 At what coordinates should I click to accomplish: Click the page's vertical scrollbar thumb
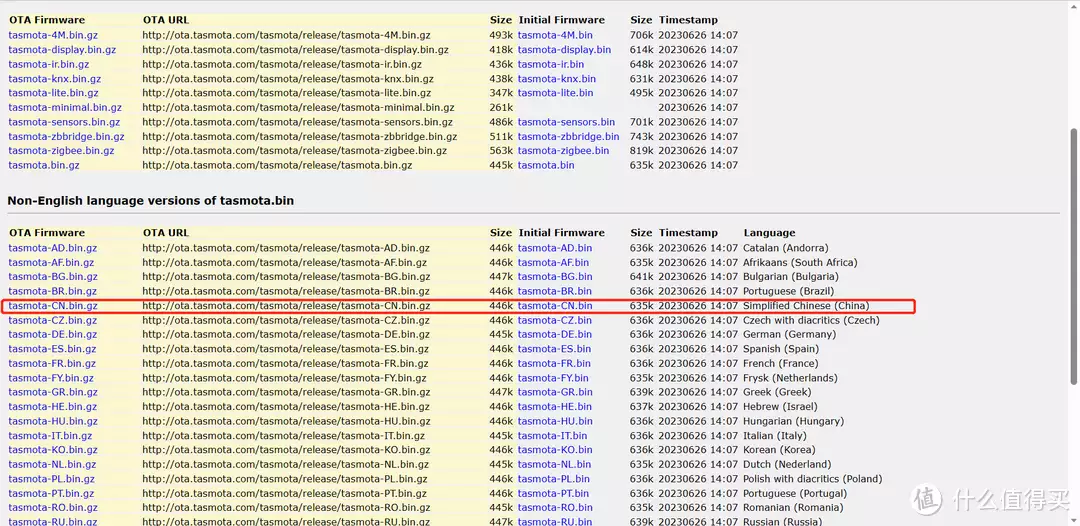[x=1075, y=255]
